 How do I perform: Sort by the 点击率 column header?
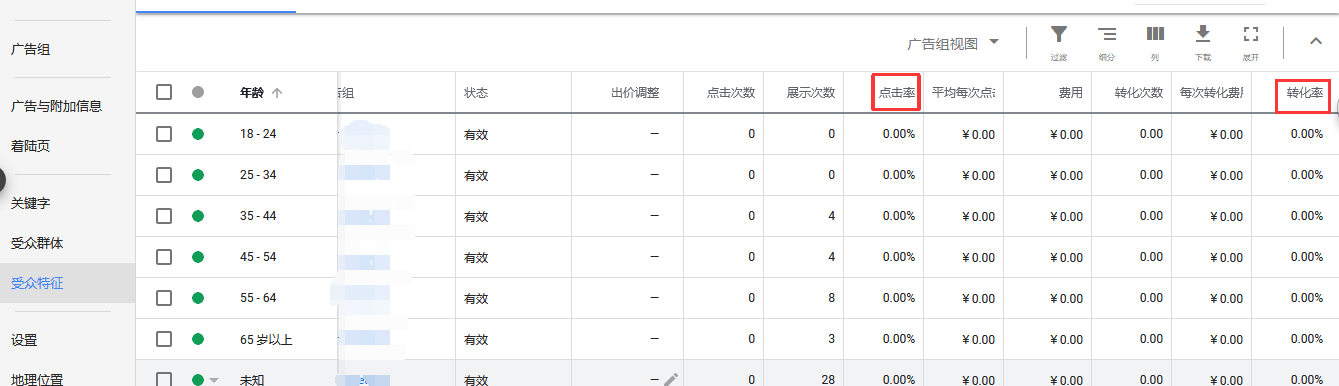point(896,93)
